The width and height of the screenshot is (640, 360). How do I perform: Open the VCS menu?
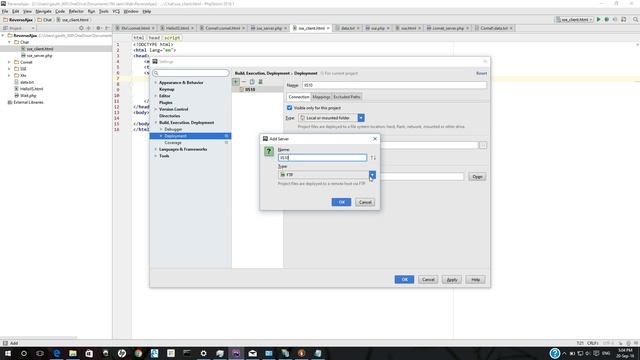pos(116,11)
